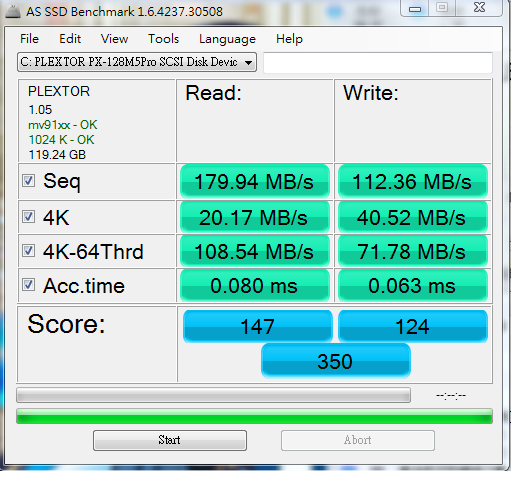Click the Seq write result 112.36 MB/s
Image resolution: width=520 pixels, height=478 pixels.
(x=413, y=182)
